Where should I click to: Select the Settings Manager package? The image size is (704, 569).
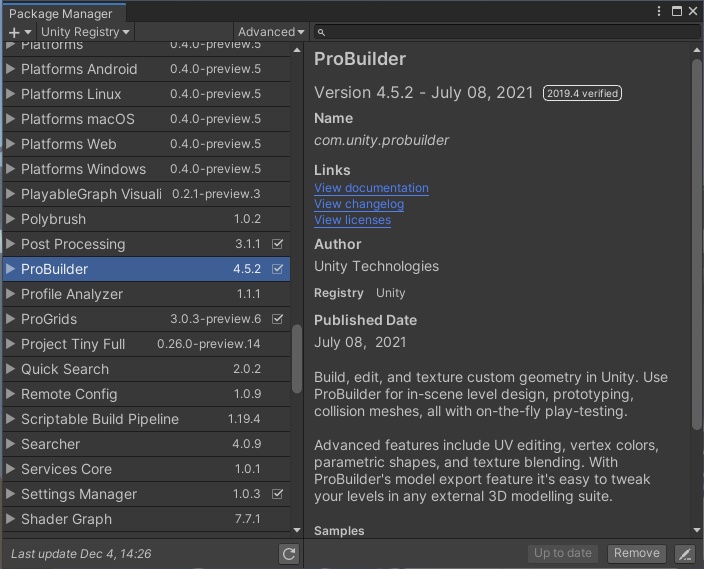pos(146,494)
